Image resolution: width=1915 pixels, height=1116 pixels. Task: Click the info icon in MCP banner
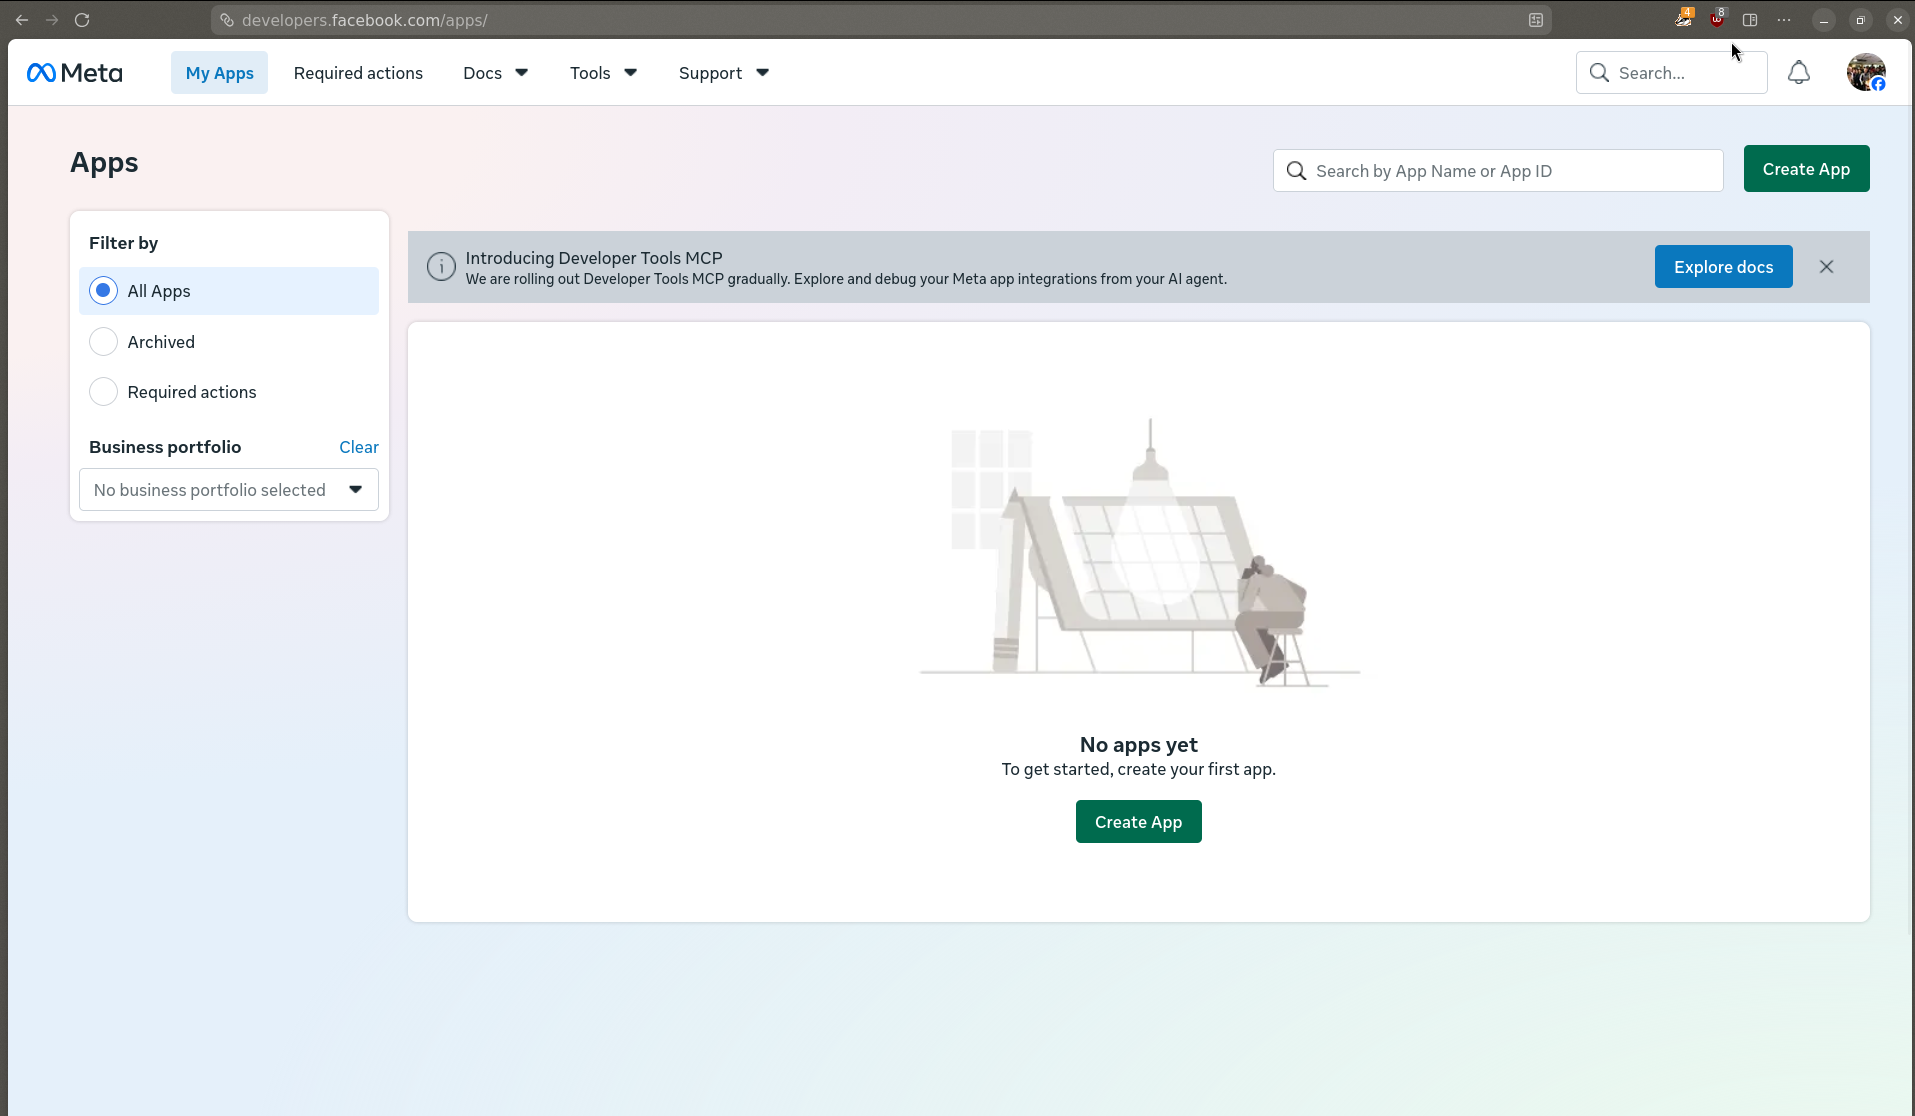441,267
